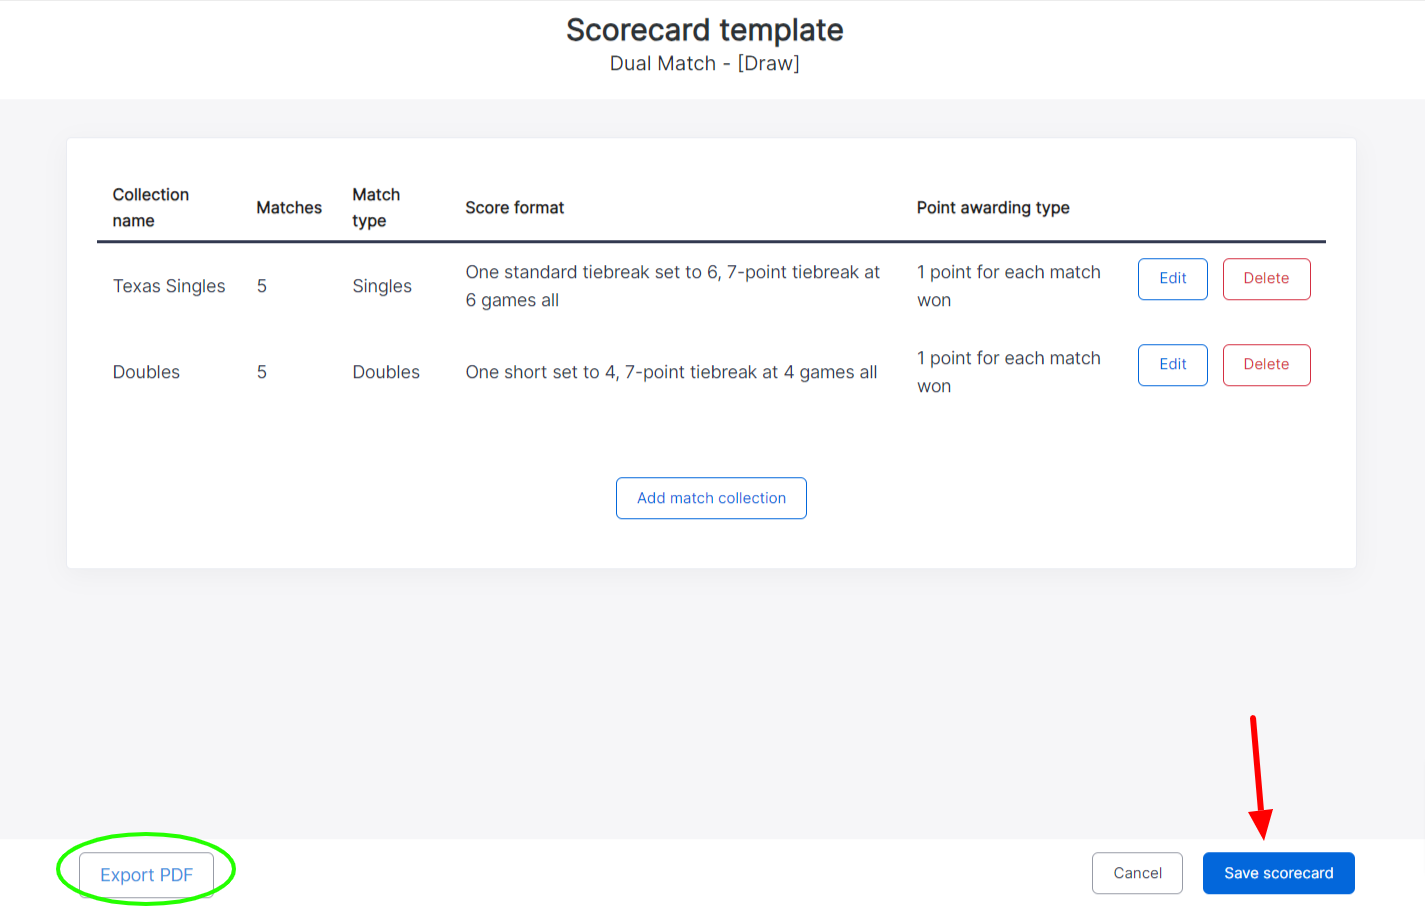The height and width of the screenshot is (906, 1425).
Task: Click the Score format column header
Action: pos(514,208)
